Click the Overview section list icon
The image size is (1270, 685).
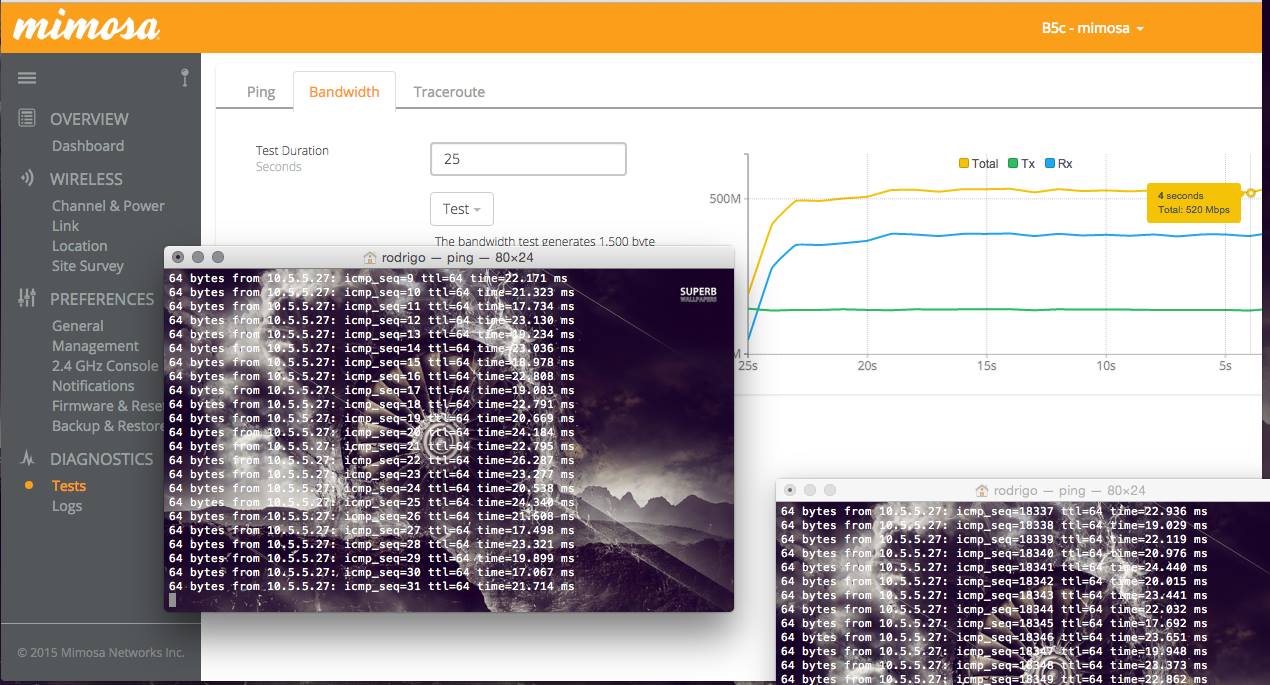pyautogui.click(x=27, y=118)
